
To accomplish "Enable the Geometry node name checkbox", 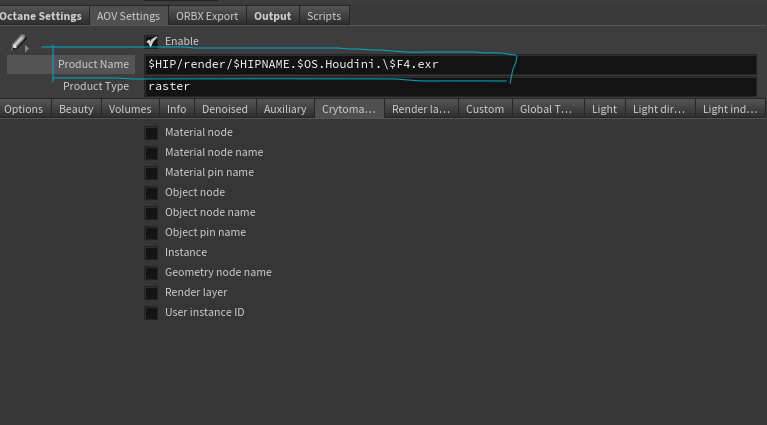I will pos(152,273).
